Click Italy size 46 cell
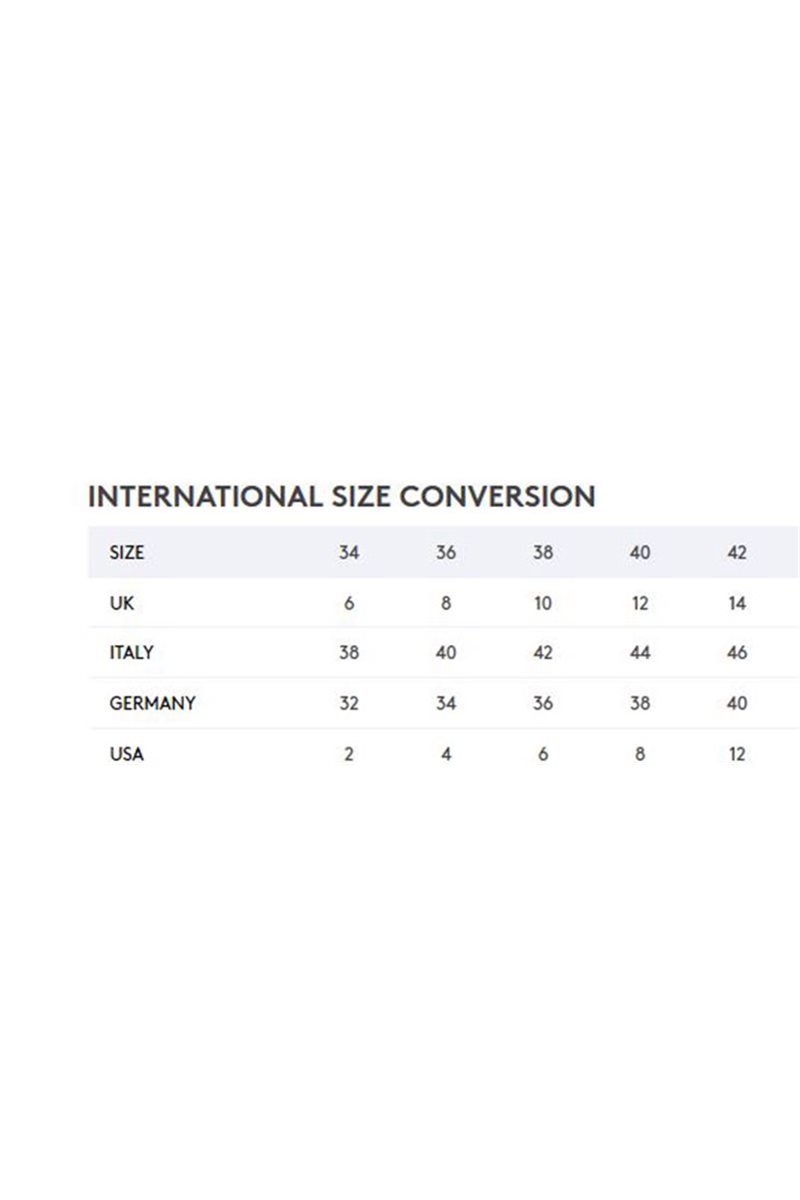 click(737, 653)
